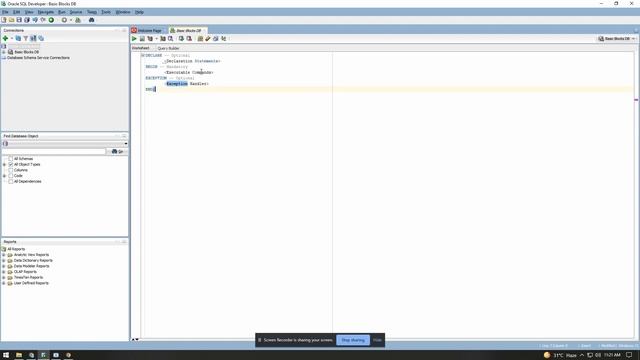Click the binoculars Find DB Object toolbar icon

(x=91, y=20)
